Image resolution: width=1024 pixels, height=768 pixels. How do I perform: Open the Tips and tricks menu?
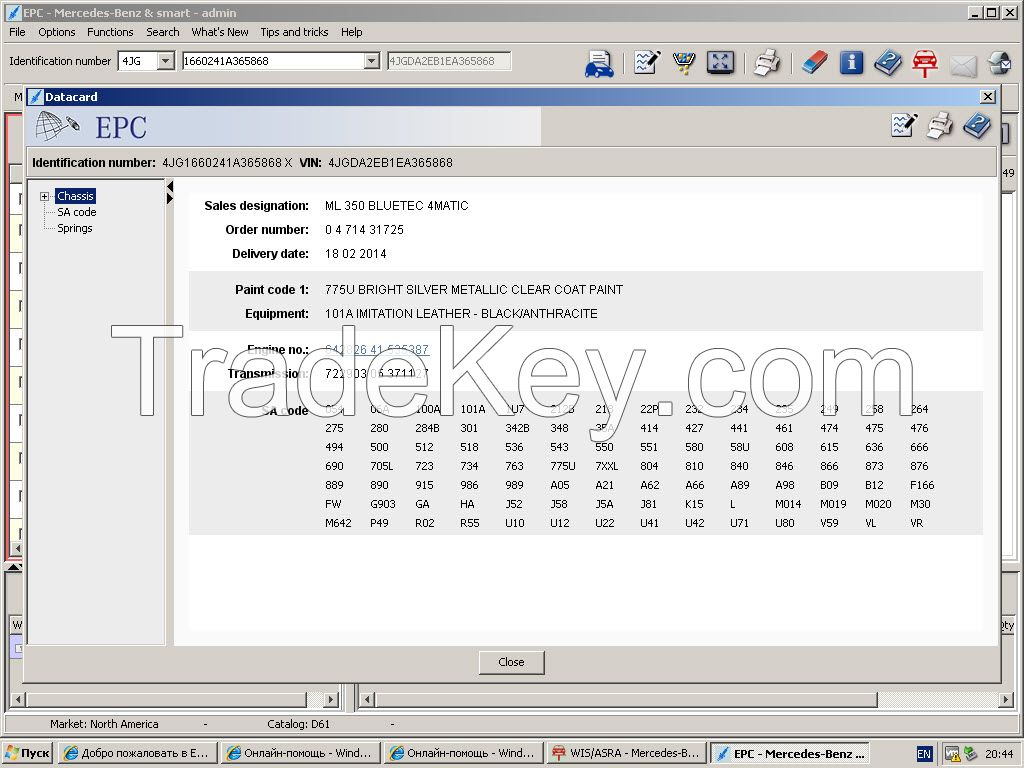click(294, 32)
